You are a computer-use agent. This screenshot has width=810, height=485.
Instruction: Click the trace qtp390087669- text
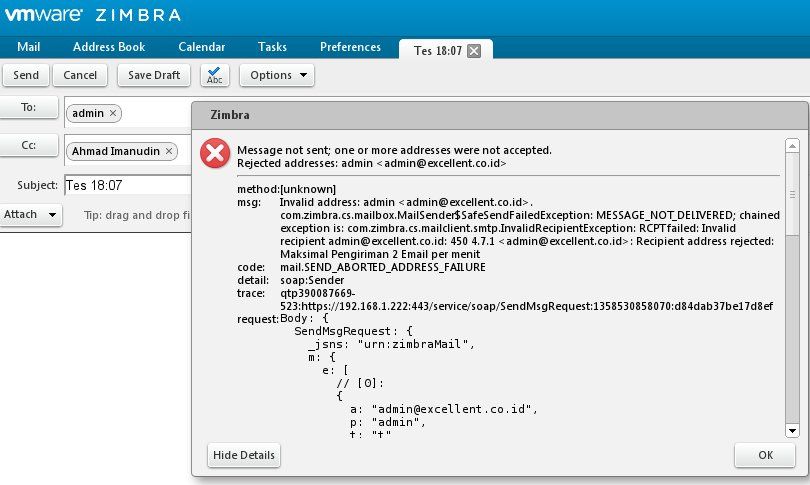(x=317, y=293)
